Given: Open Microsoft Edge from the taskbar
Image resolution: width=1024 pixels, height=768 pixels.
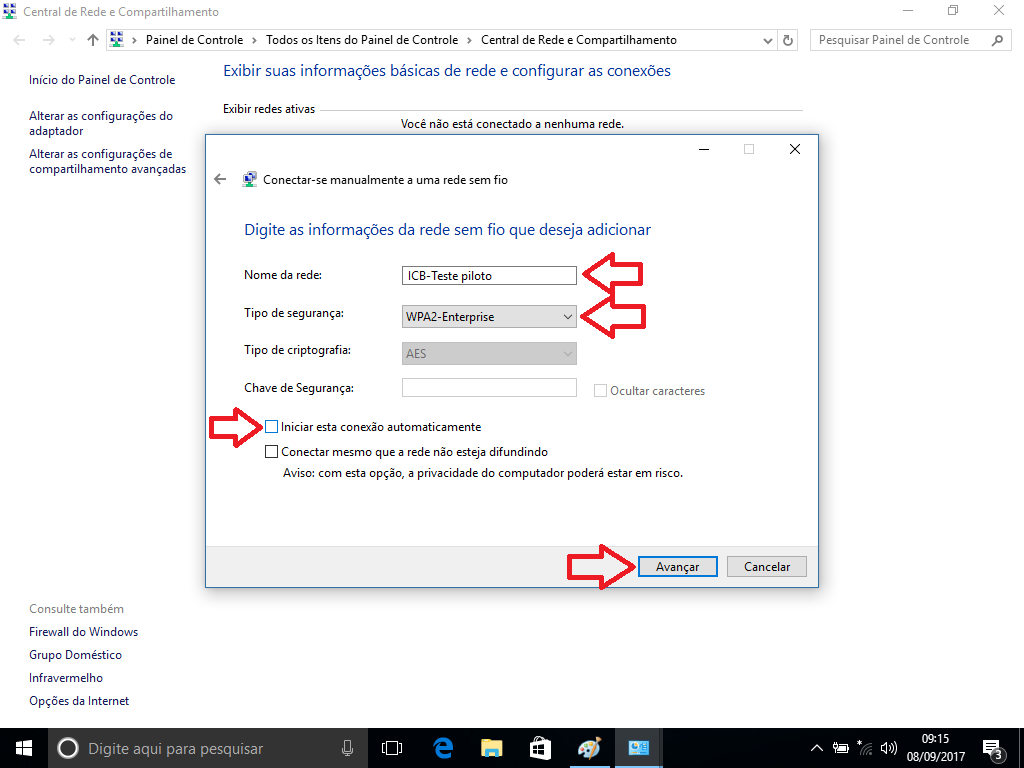Looking at the screenshot, I should [443, 748].
